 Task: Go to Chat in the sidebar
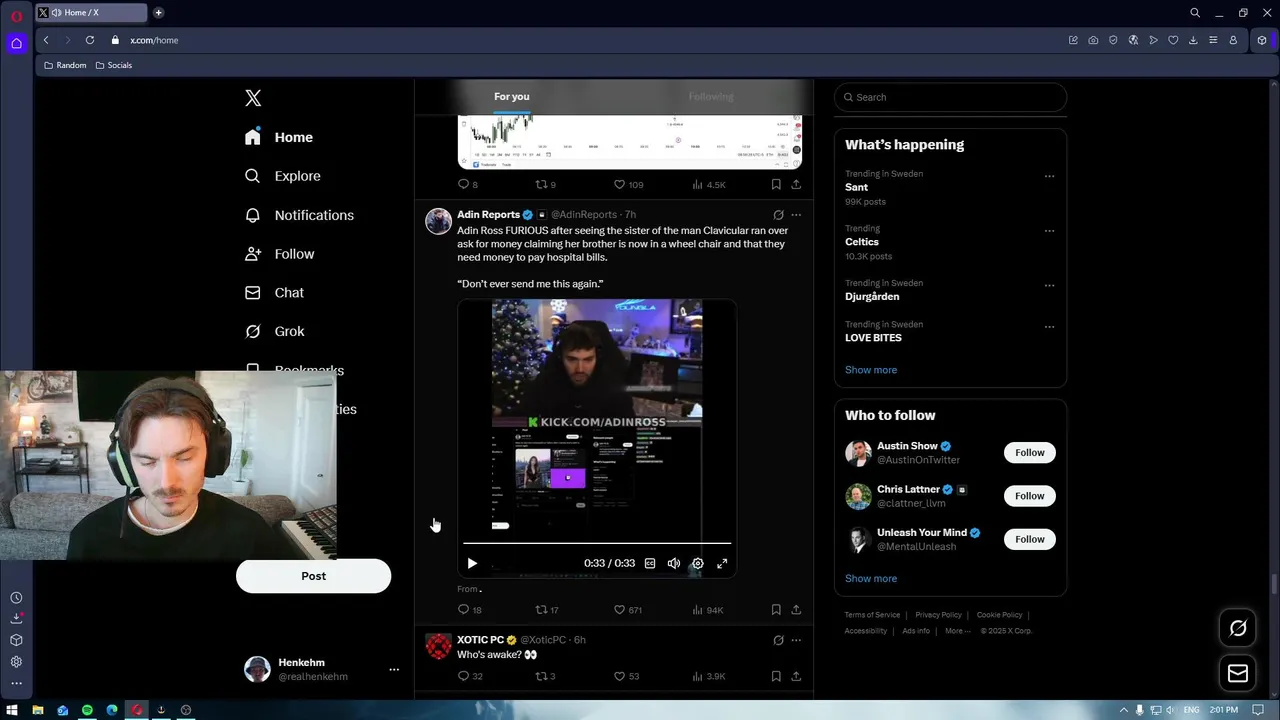(x=274, y=293)
